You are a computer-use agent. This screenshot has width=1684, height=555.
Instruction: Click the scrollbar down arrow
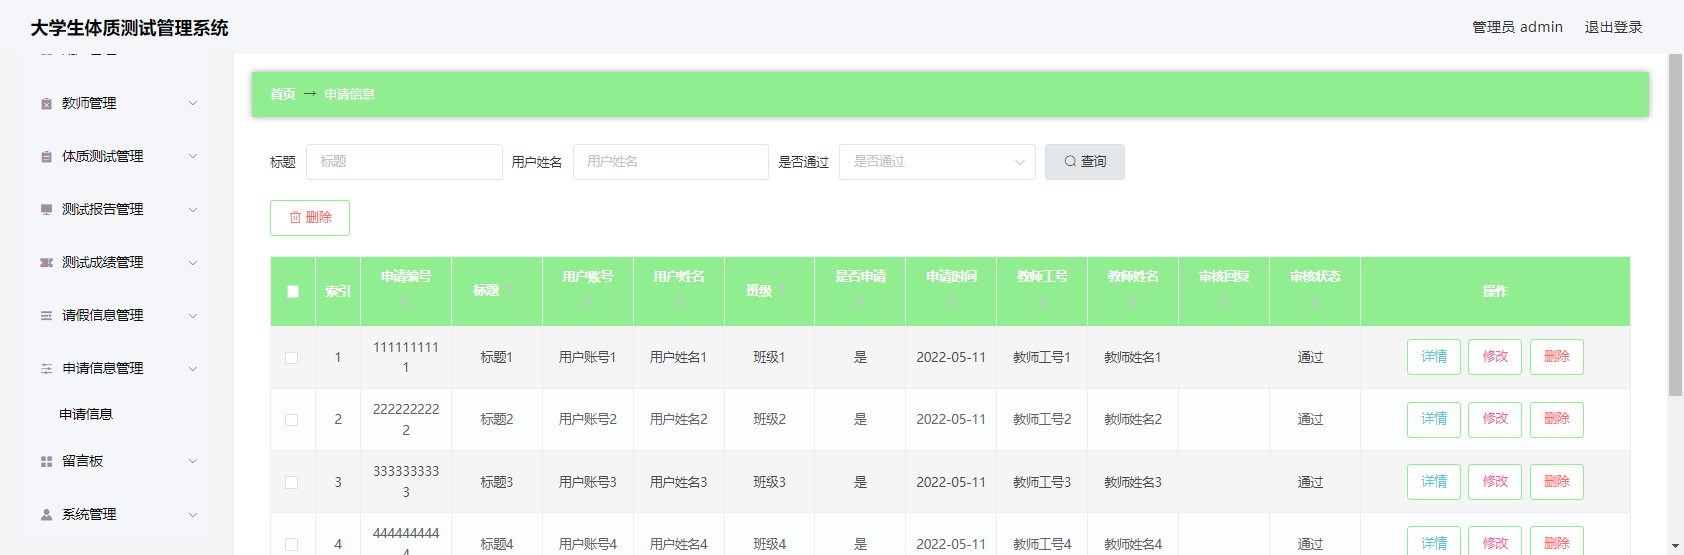click(1676, 547)
